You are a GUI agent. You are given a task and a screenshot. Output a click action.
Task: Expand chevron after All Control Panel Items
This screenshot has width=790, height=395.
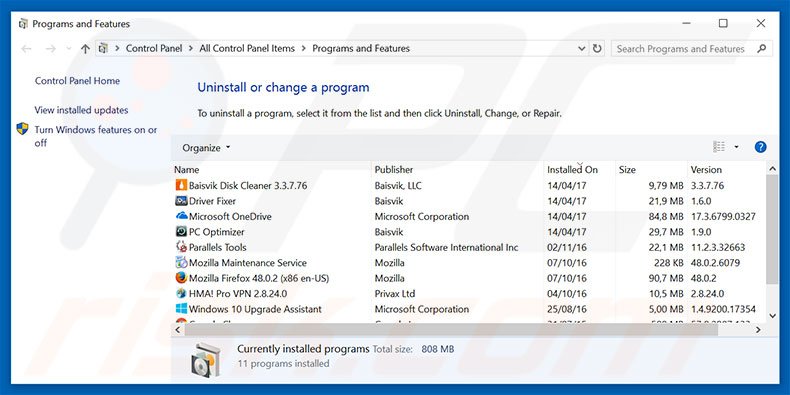click(303, 49)
